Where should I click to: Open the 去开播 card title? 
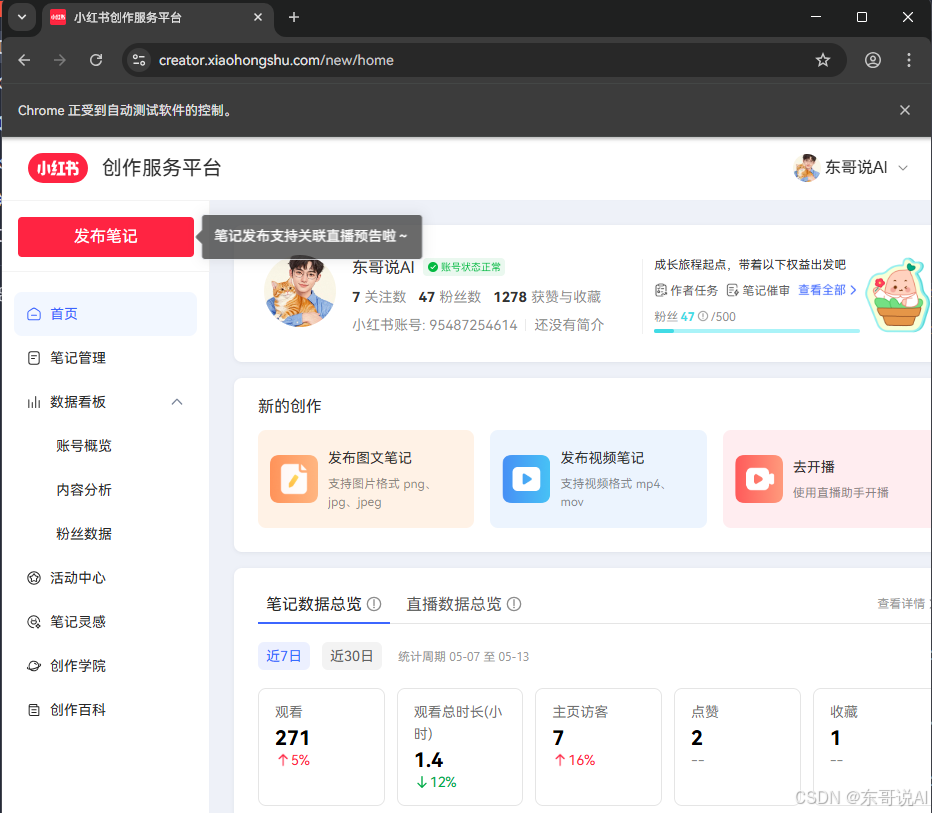(x=814, y=467)
